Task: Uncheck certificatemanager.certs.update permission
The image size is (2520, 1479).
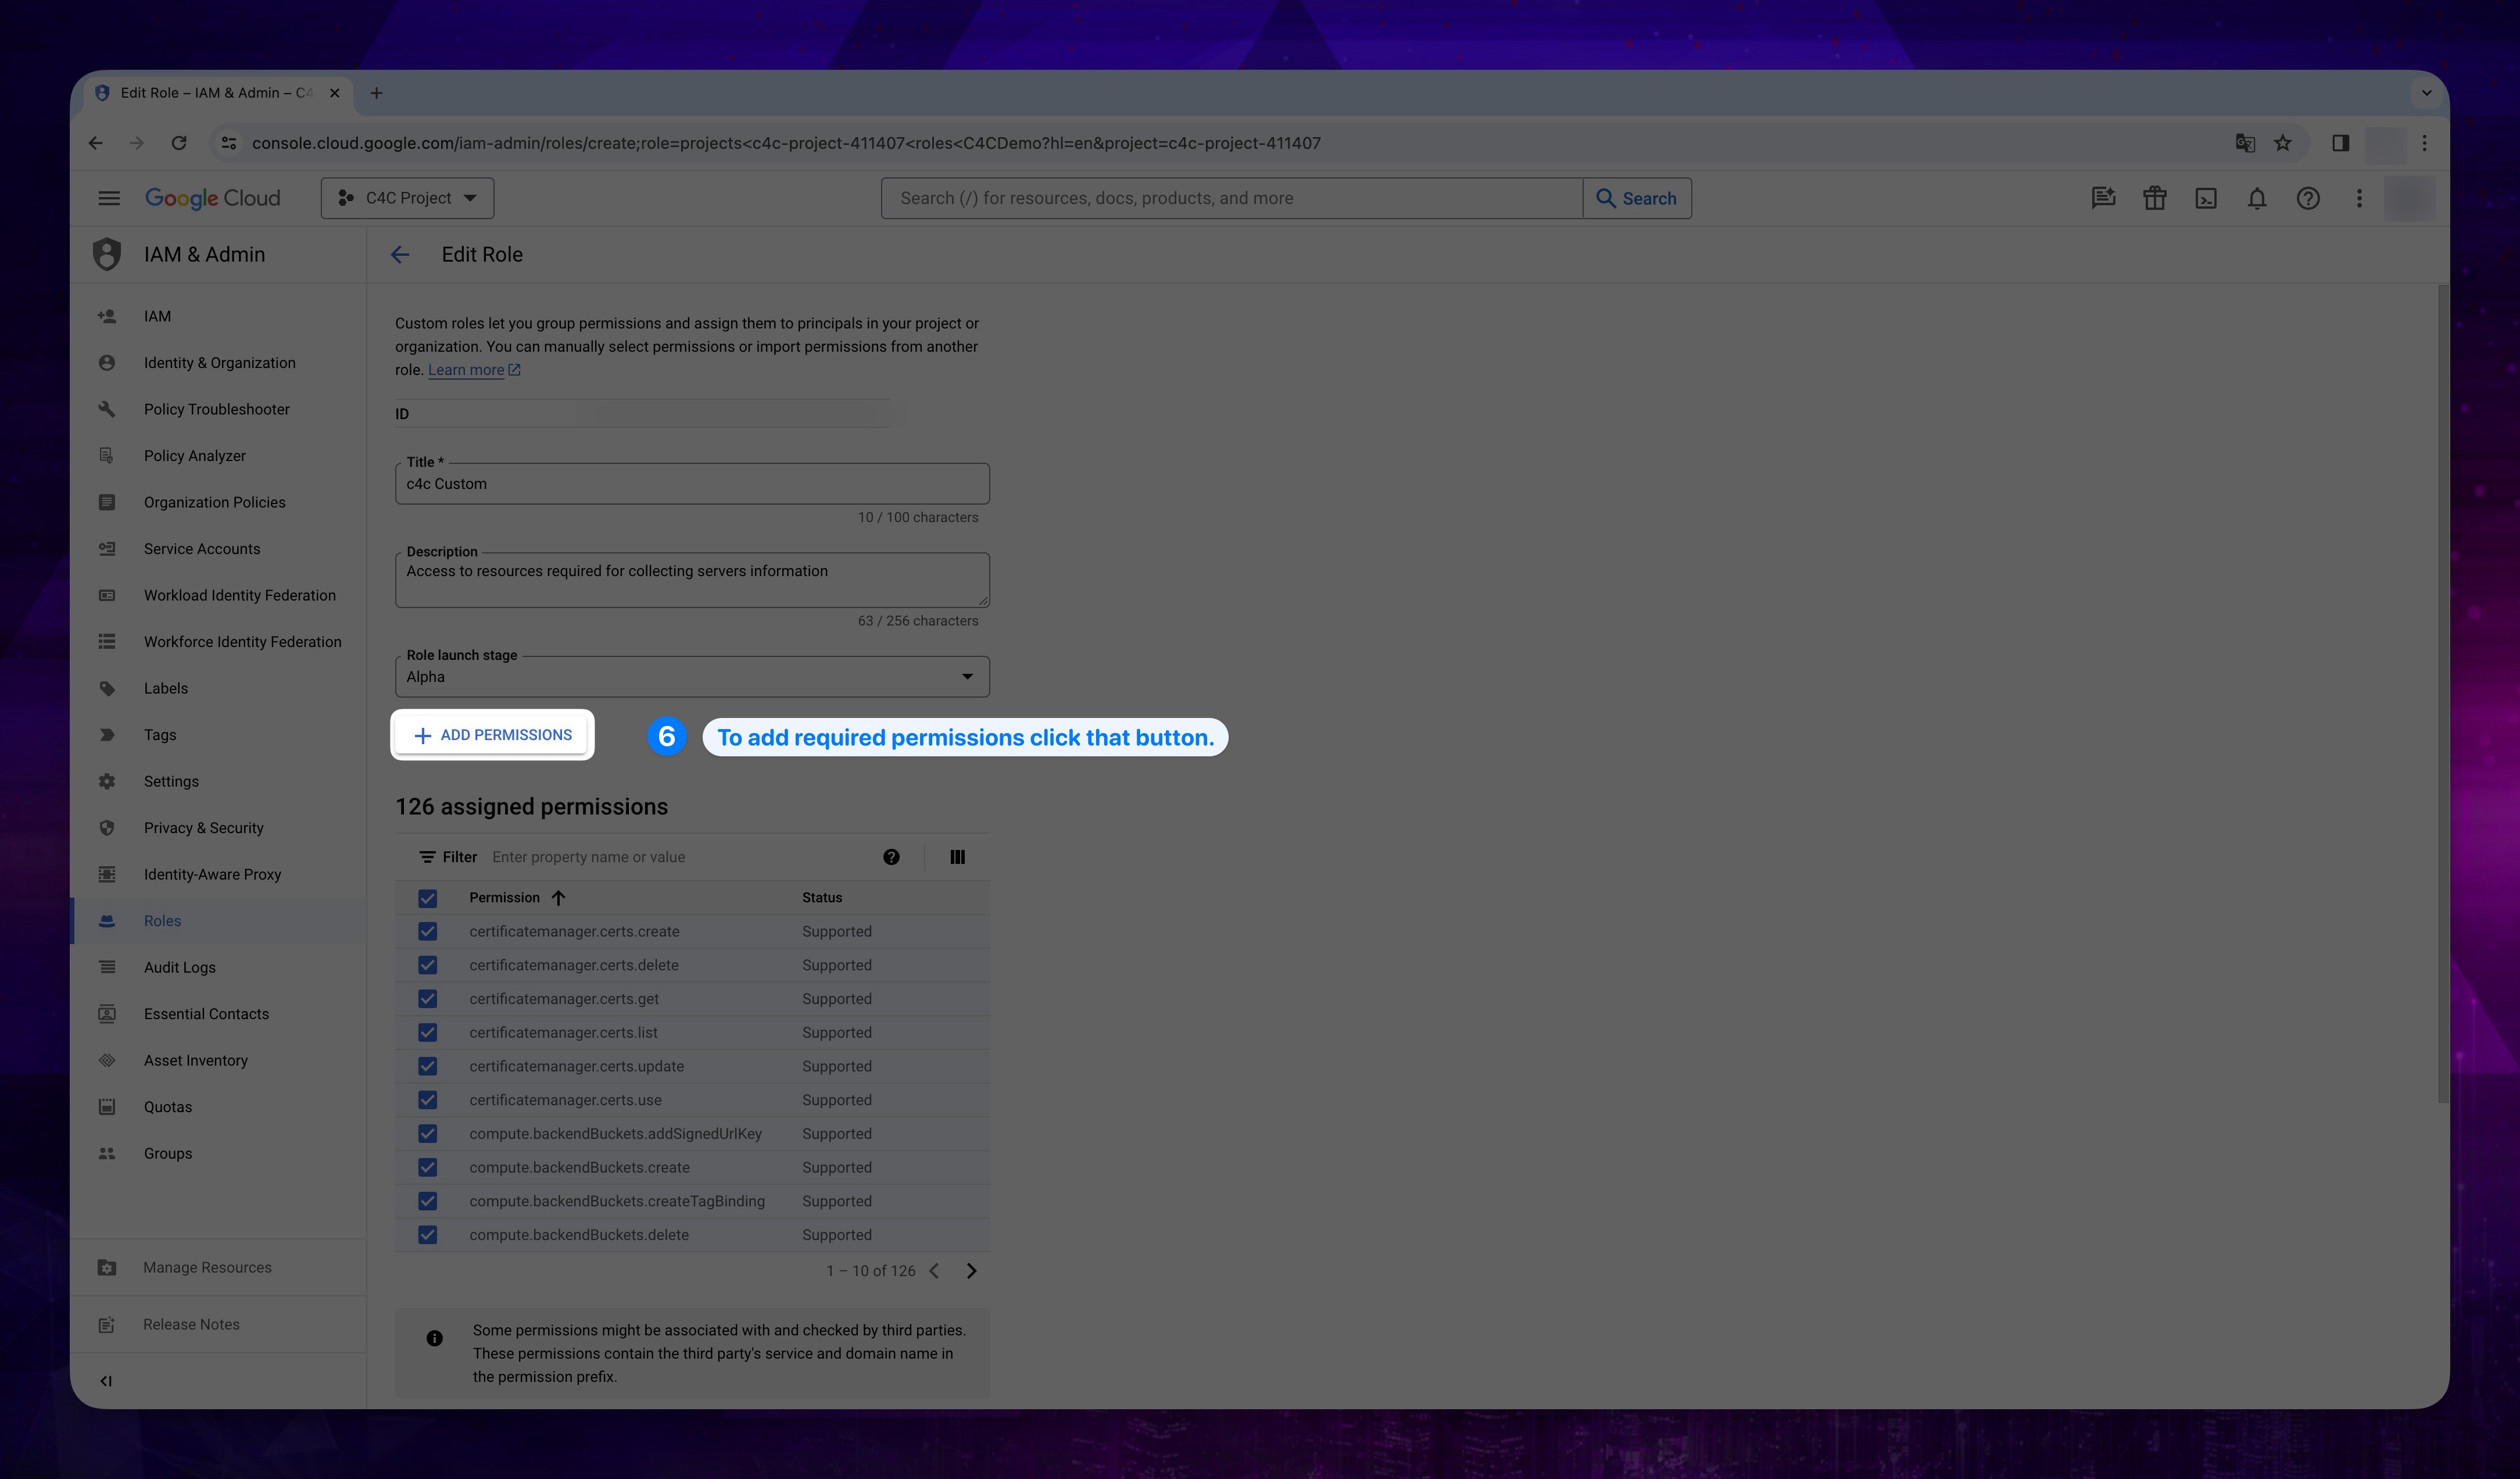Action: [x=427, y=1066]
